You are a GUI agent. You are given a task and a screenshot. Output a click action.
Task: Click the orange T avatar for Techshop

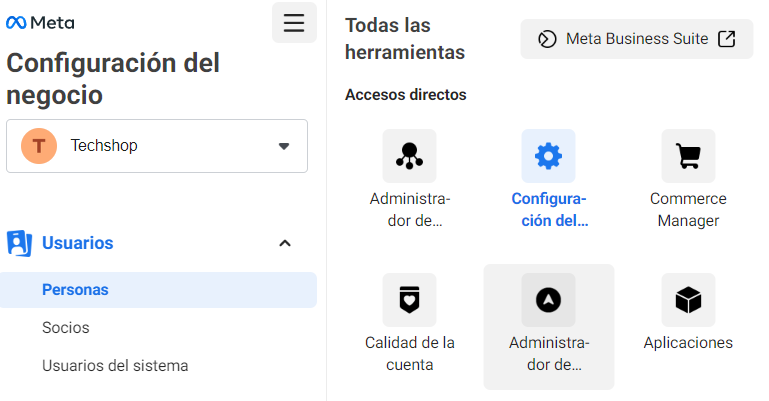[x=39, y=146]
